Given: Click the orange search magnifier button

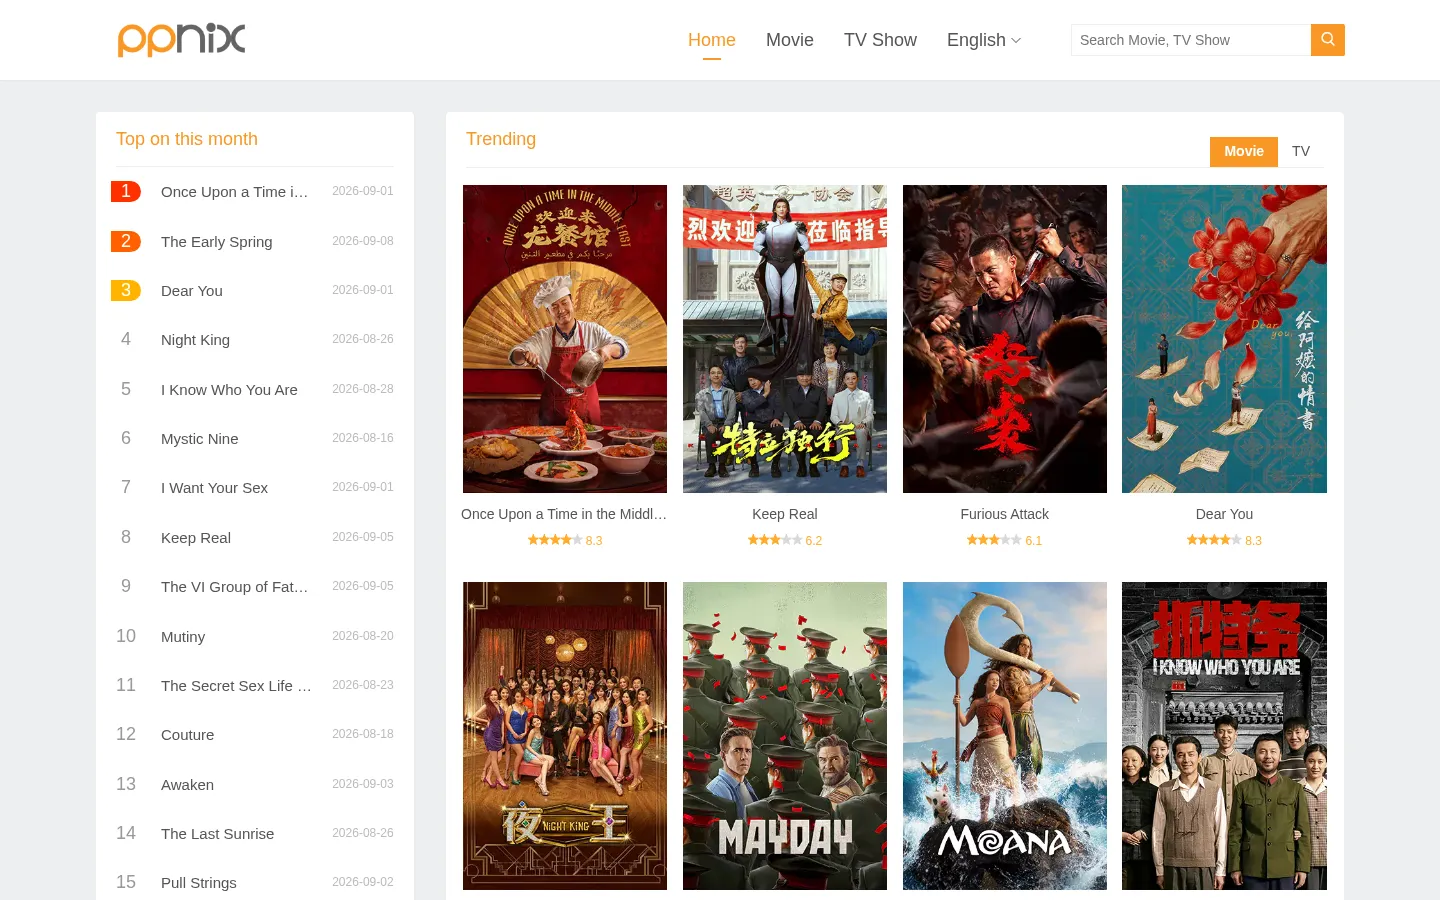Looking at the screenshot, I should pyautogui.click(x=1328, y=40).
